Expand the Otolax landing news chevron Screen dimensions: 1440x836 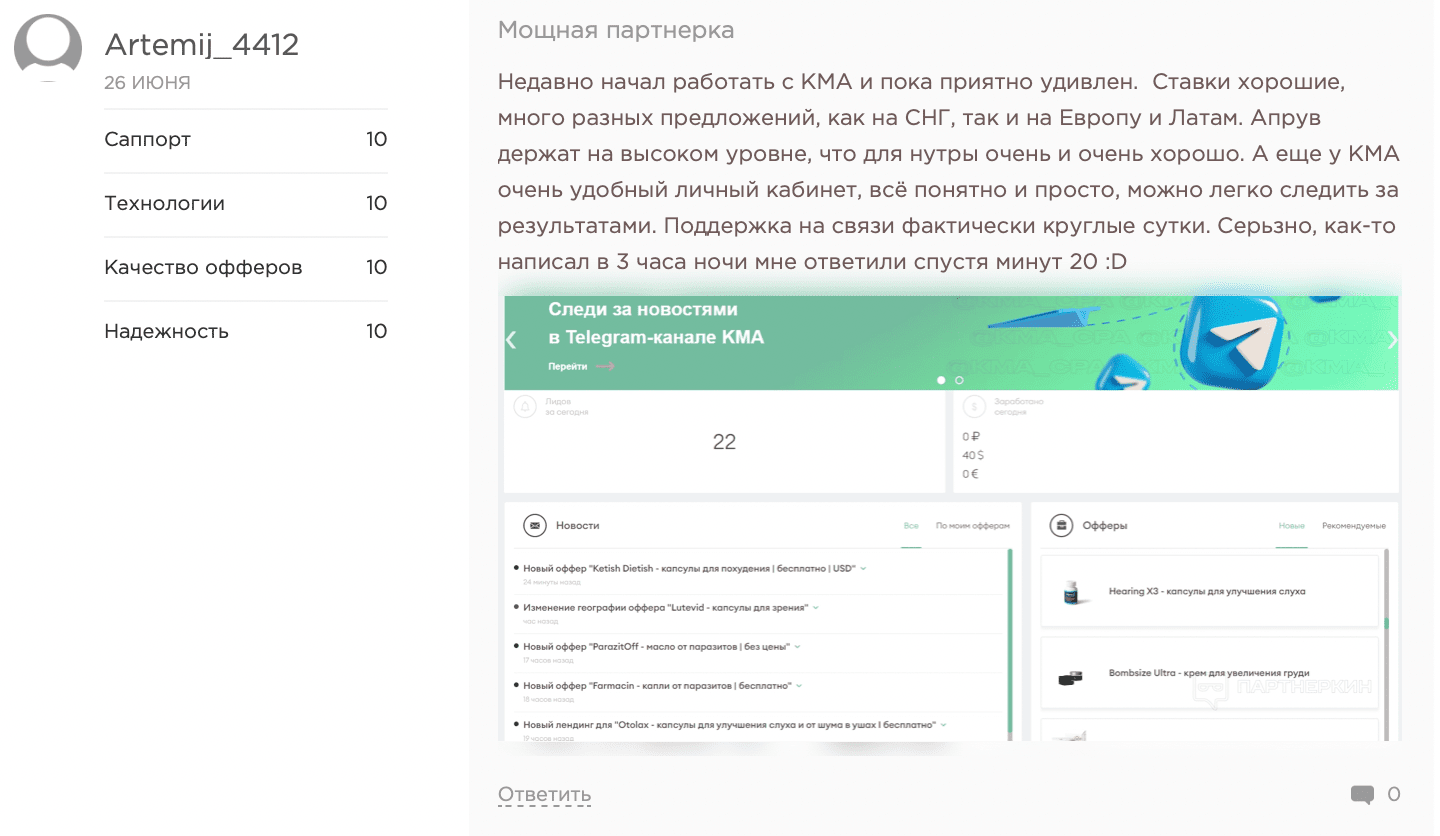(x=943, y=724)
